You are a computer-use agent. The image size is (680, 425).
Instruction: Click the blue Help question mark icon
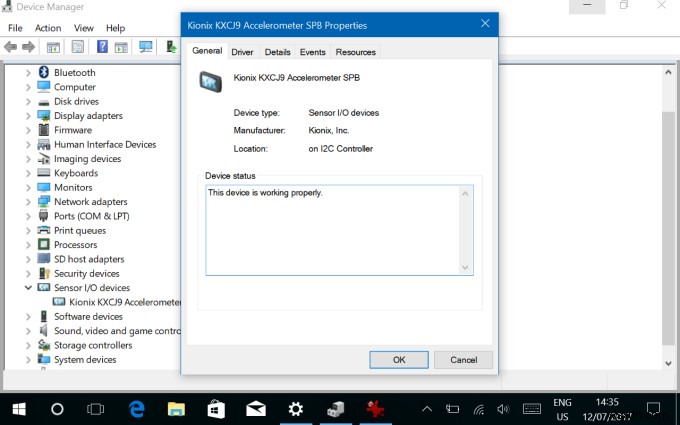point(102,46)
